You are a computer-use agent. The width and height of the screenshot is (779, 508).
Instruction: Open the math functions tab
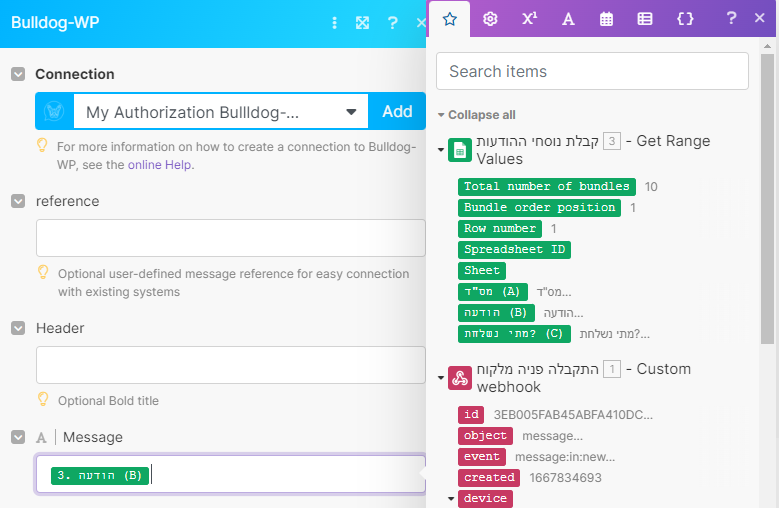529,19
